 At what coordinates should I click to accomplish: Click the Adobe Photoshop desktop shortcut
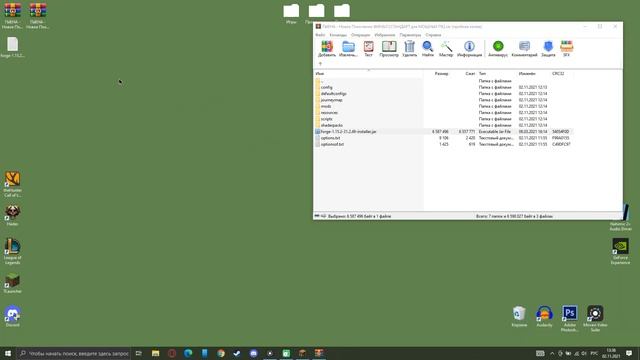[x=570, y=318]
